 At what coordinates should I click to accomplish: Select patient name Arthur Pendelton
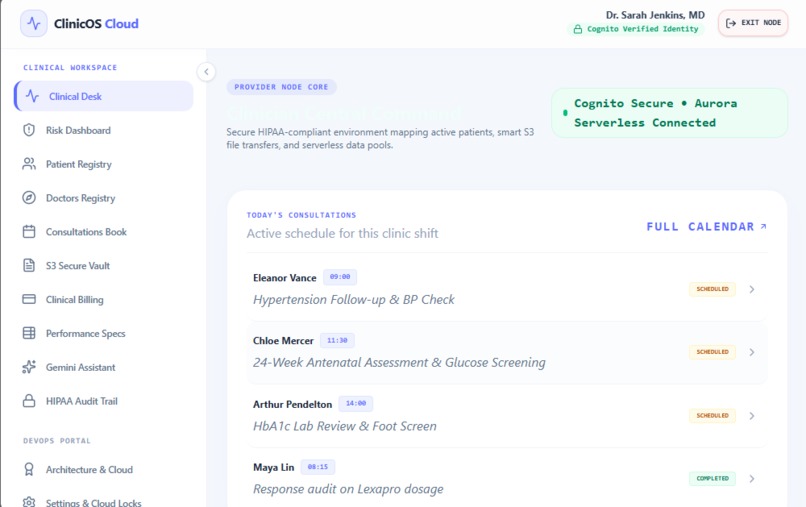[292, 404]
